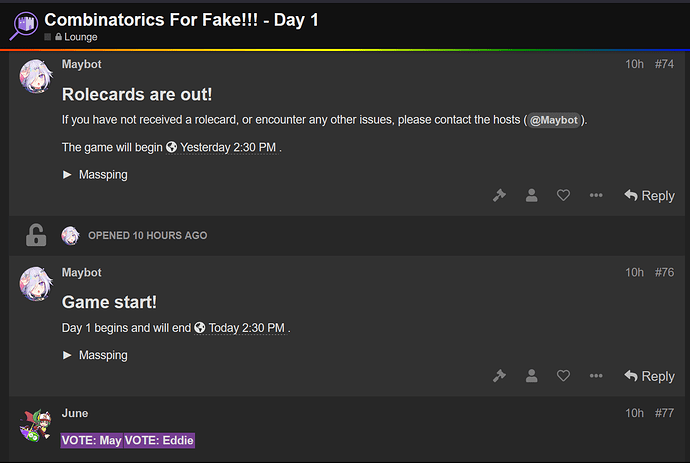Open more actions on post #74
Viewport: 690px width, 463px height.
[596, 195]
